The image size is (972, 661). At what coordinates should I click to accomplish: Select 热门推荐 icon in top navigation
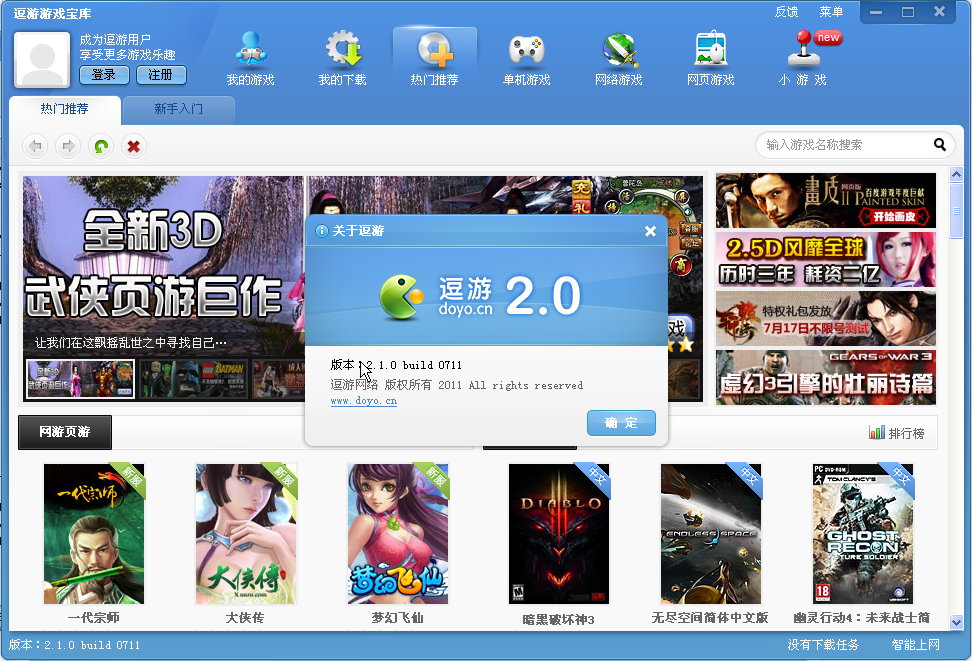coord(435,58)
